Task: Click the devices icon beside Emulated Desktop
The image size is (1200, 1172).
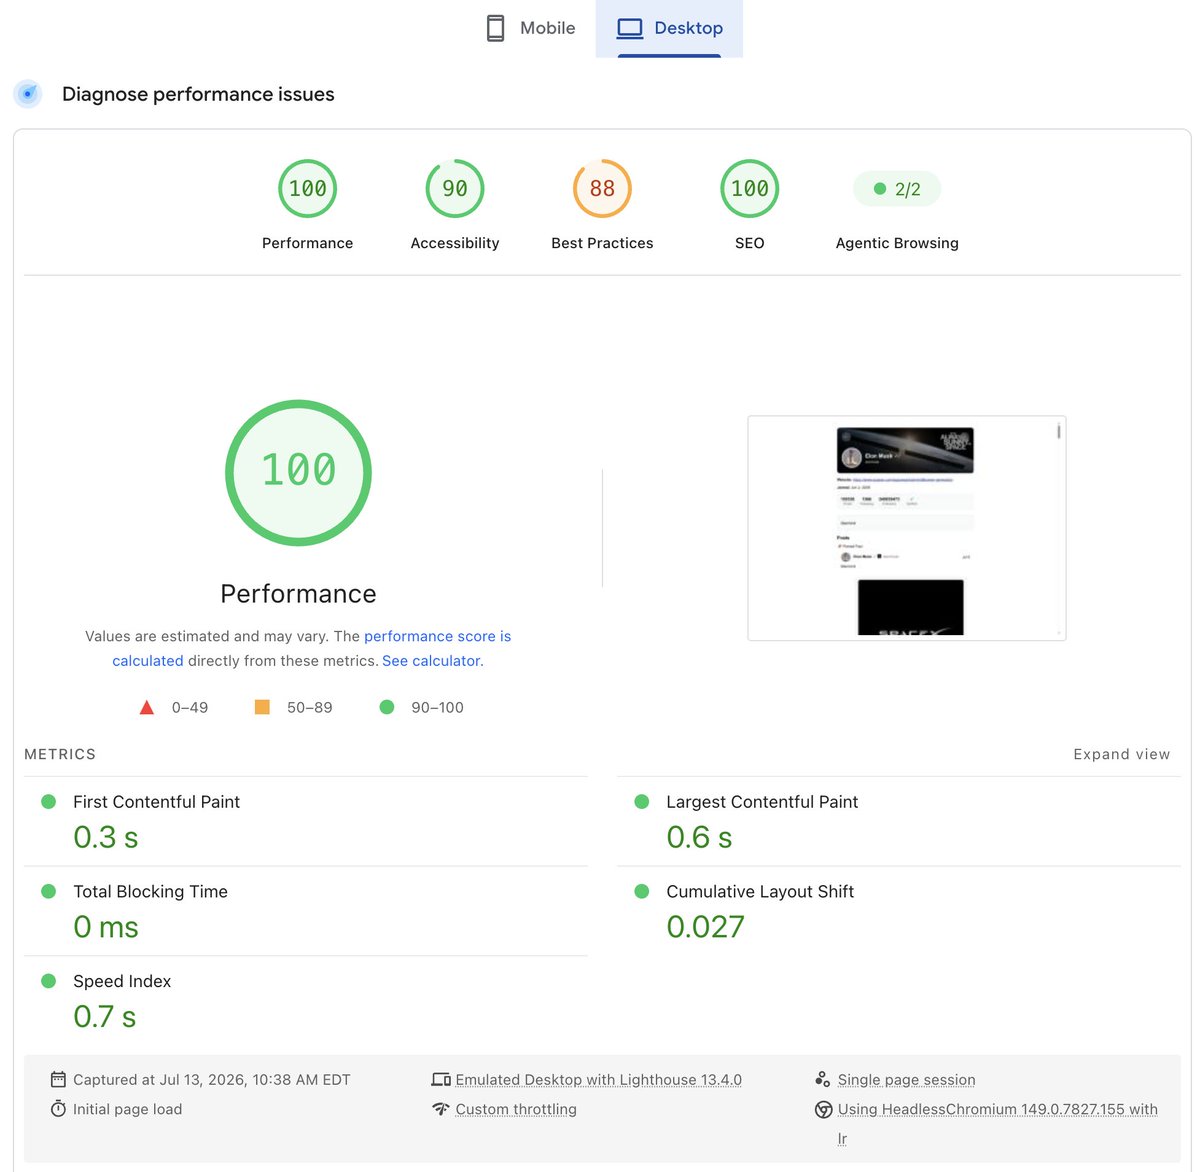Action: pos(441,1079)
